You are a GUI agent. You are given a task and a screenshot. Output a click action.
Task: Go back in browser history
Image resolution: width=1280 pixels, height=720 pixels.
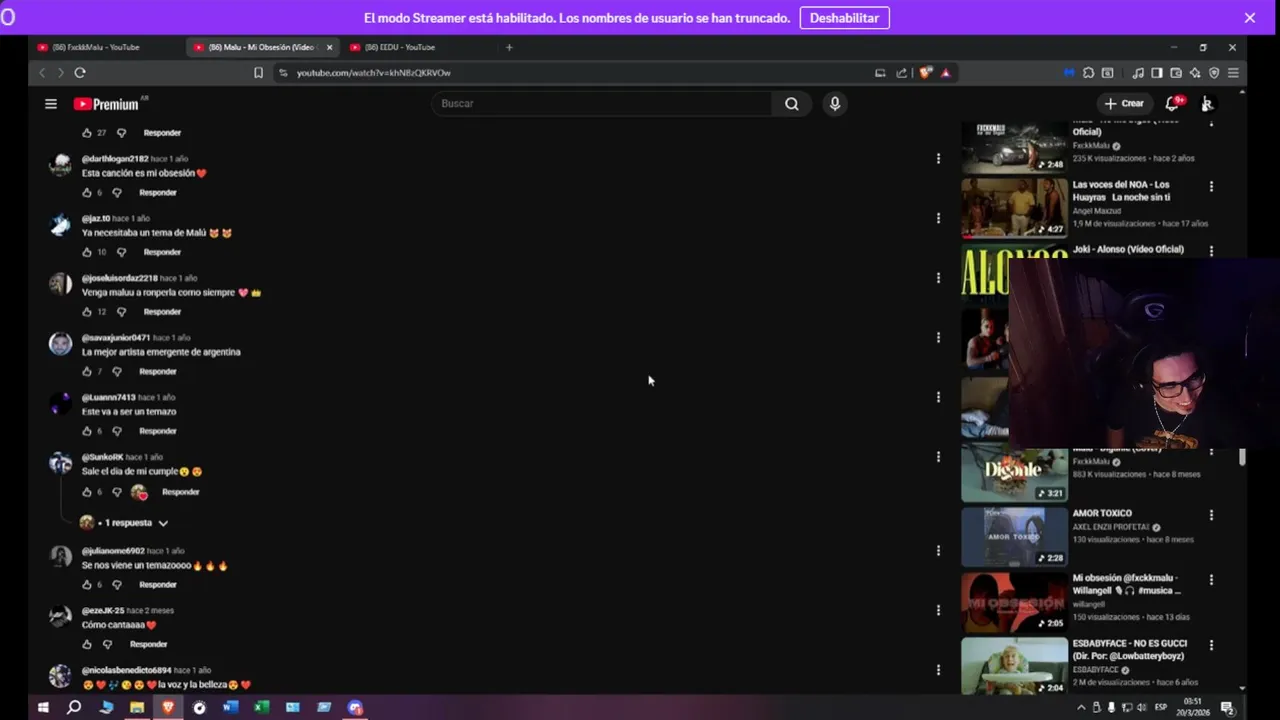click(x=42, y=73)
